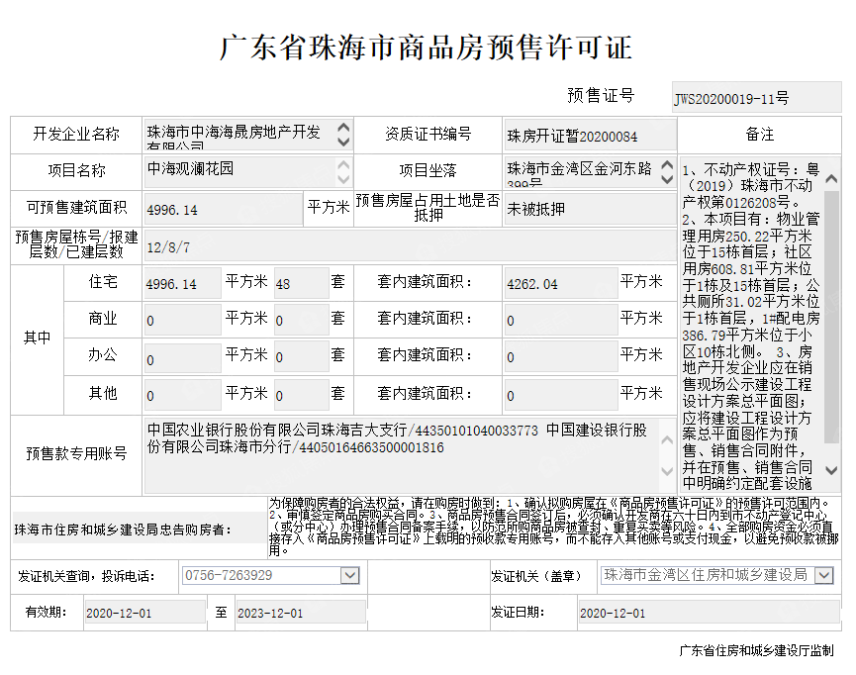The width and height of the screenshot is (856, 675).
Task: Click the 资质证书编号 label
Action: (x=428, y=134)
